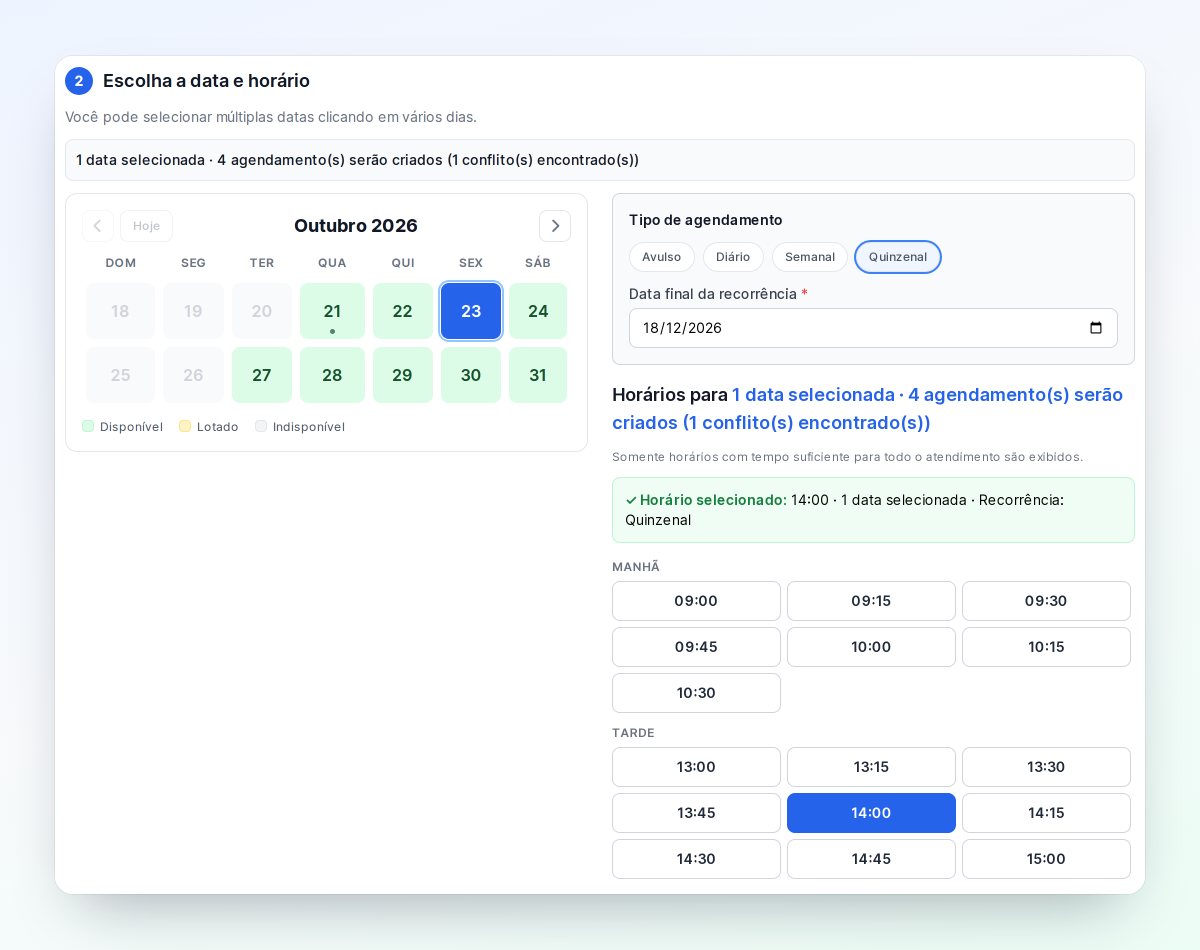The height and width of the screenshot is (950, 1200).
Task: Select the Avulso scheduling type
Action: pyautogui.click(x=661, y=257)
